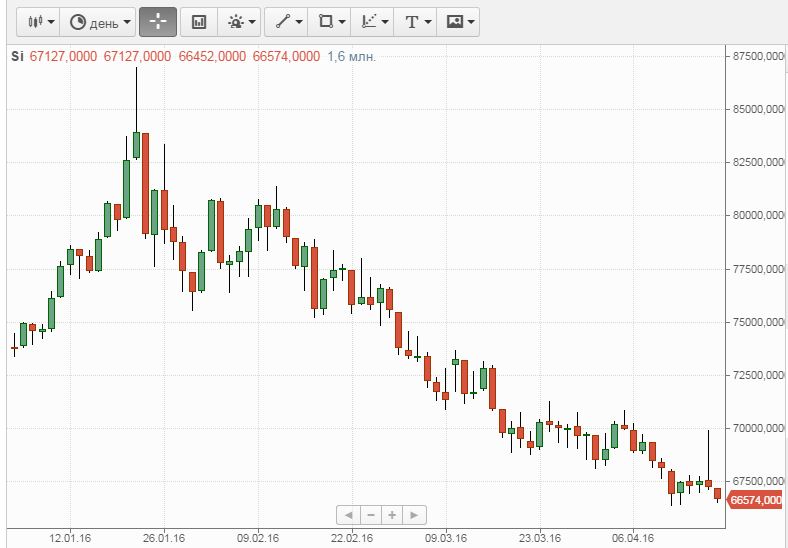Click the 26.01.16 date label
Image resolution: width=788 pixels, height=548 pixels.
[164, 538]
